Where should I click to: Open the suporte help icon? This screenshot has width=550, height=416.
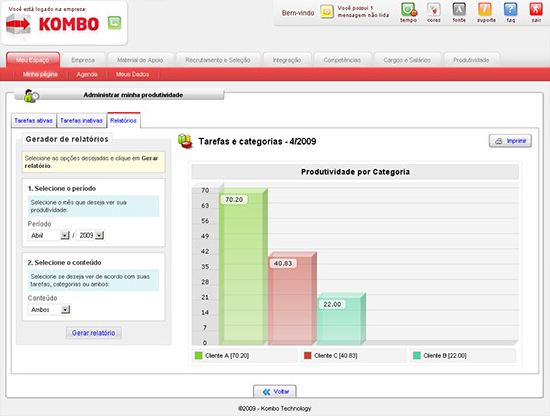pyautogui.click(x=485, y=9)
